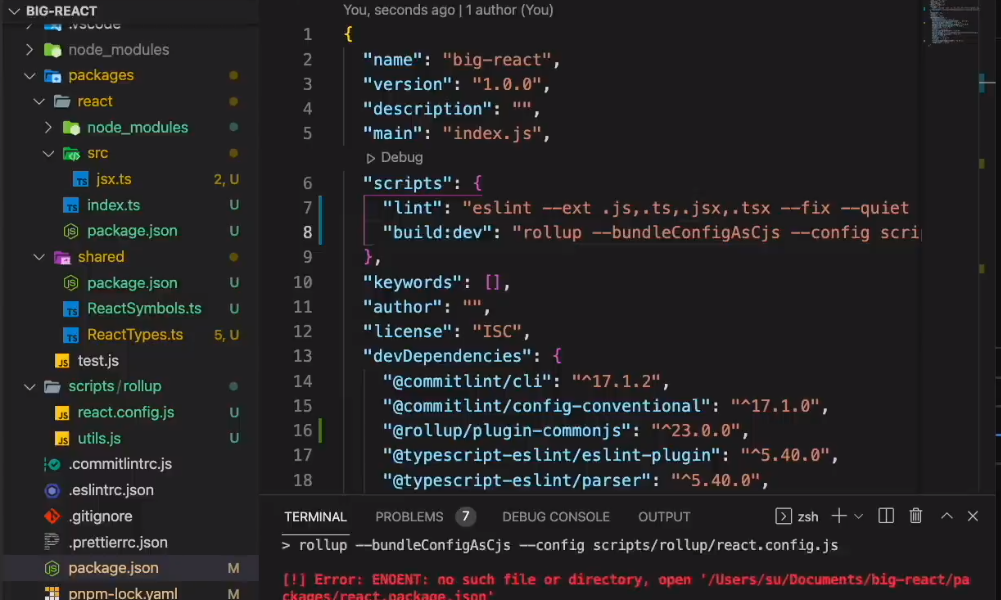Open .gitignore in the explorer
Viewport: 1001px width, 600px height.
click(x=100, y=516)
